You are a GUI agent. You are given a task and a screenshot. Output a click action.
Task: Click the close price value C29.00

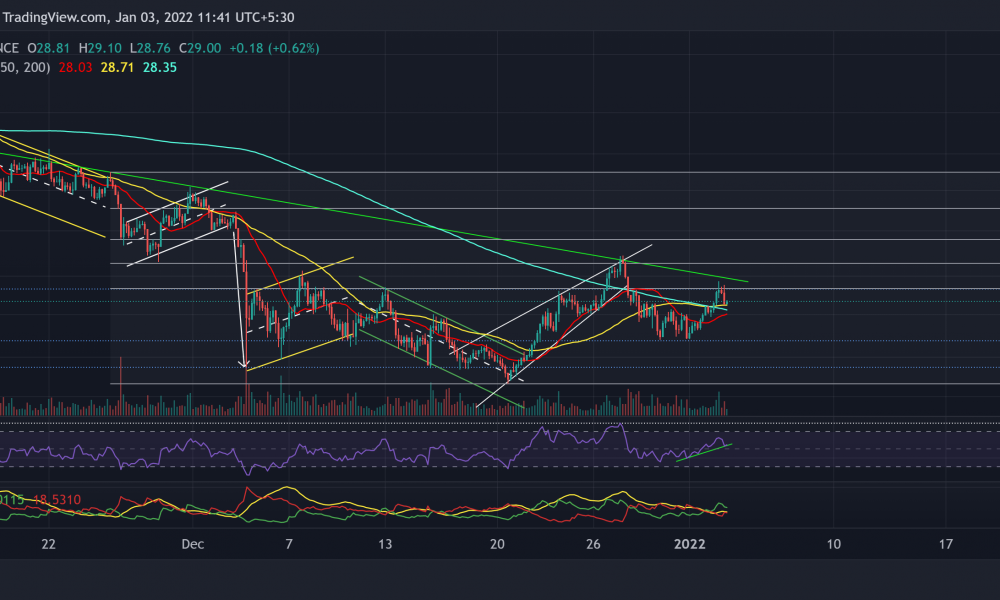click(200, 48)
